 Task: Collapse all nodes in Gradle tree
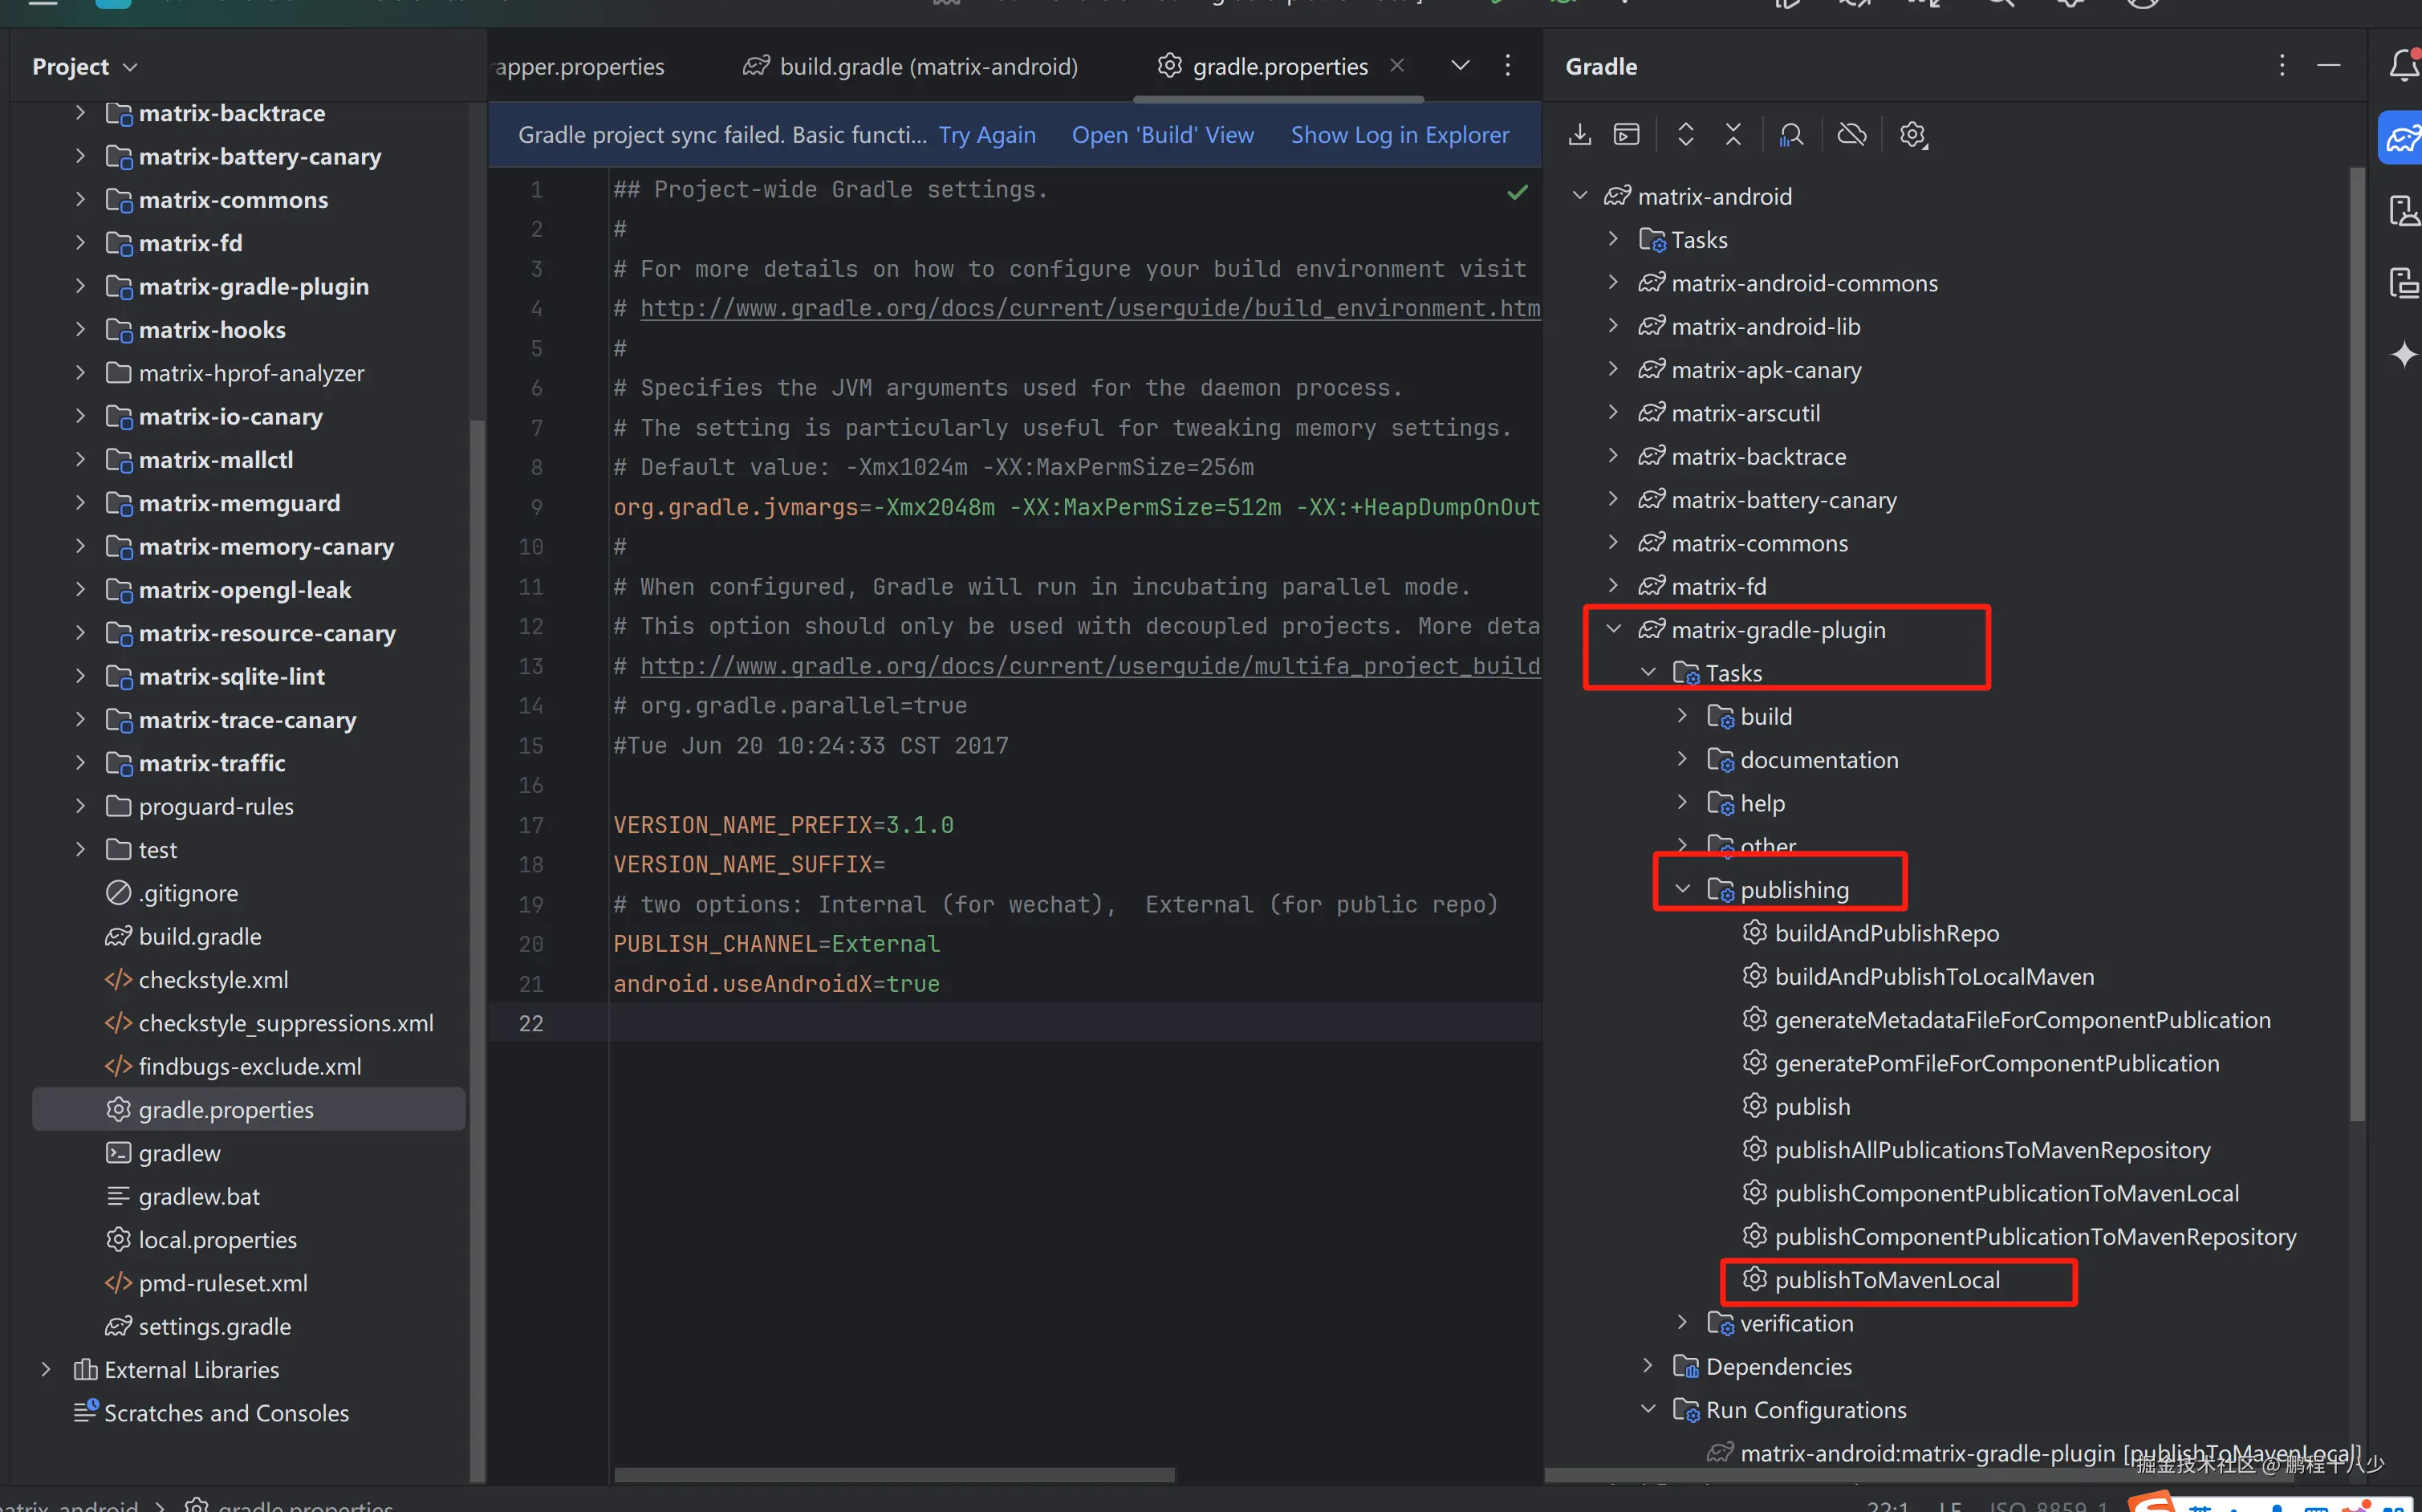click(1733, 134)
